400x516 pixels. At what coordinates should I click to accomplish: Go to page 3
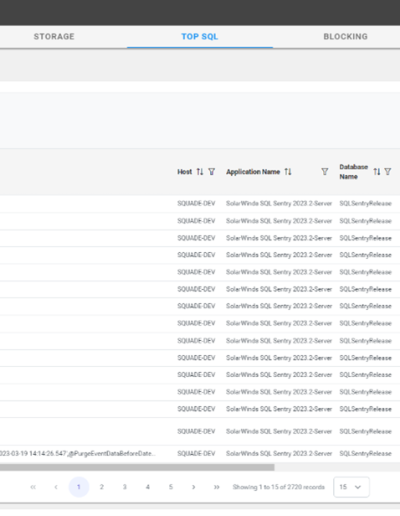point(125,487)
